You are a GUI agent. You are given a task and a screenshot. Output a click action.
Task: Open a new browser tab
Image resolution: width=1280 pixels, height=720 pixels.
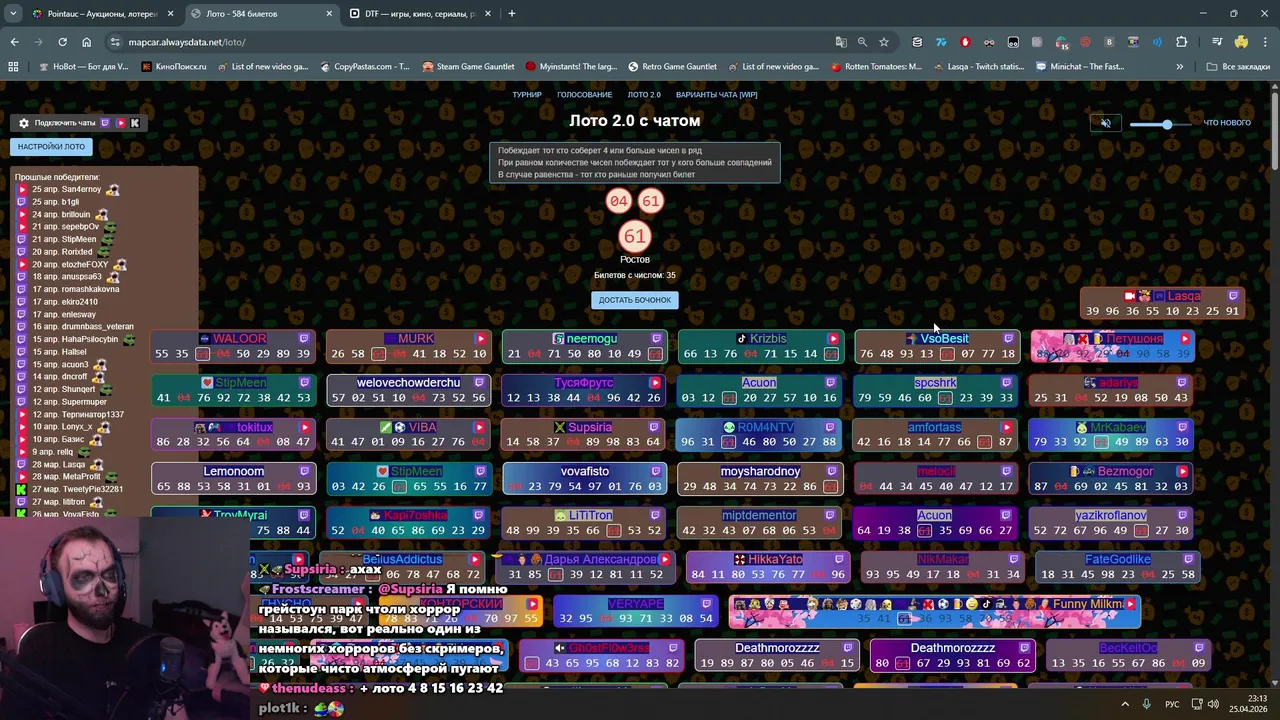tap(512, 14)
